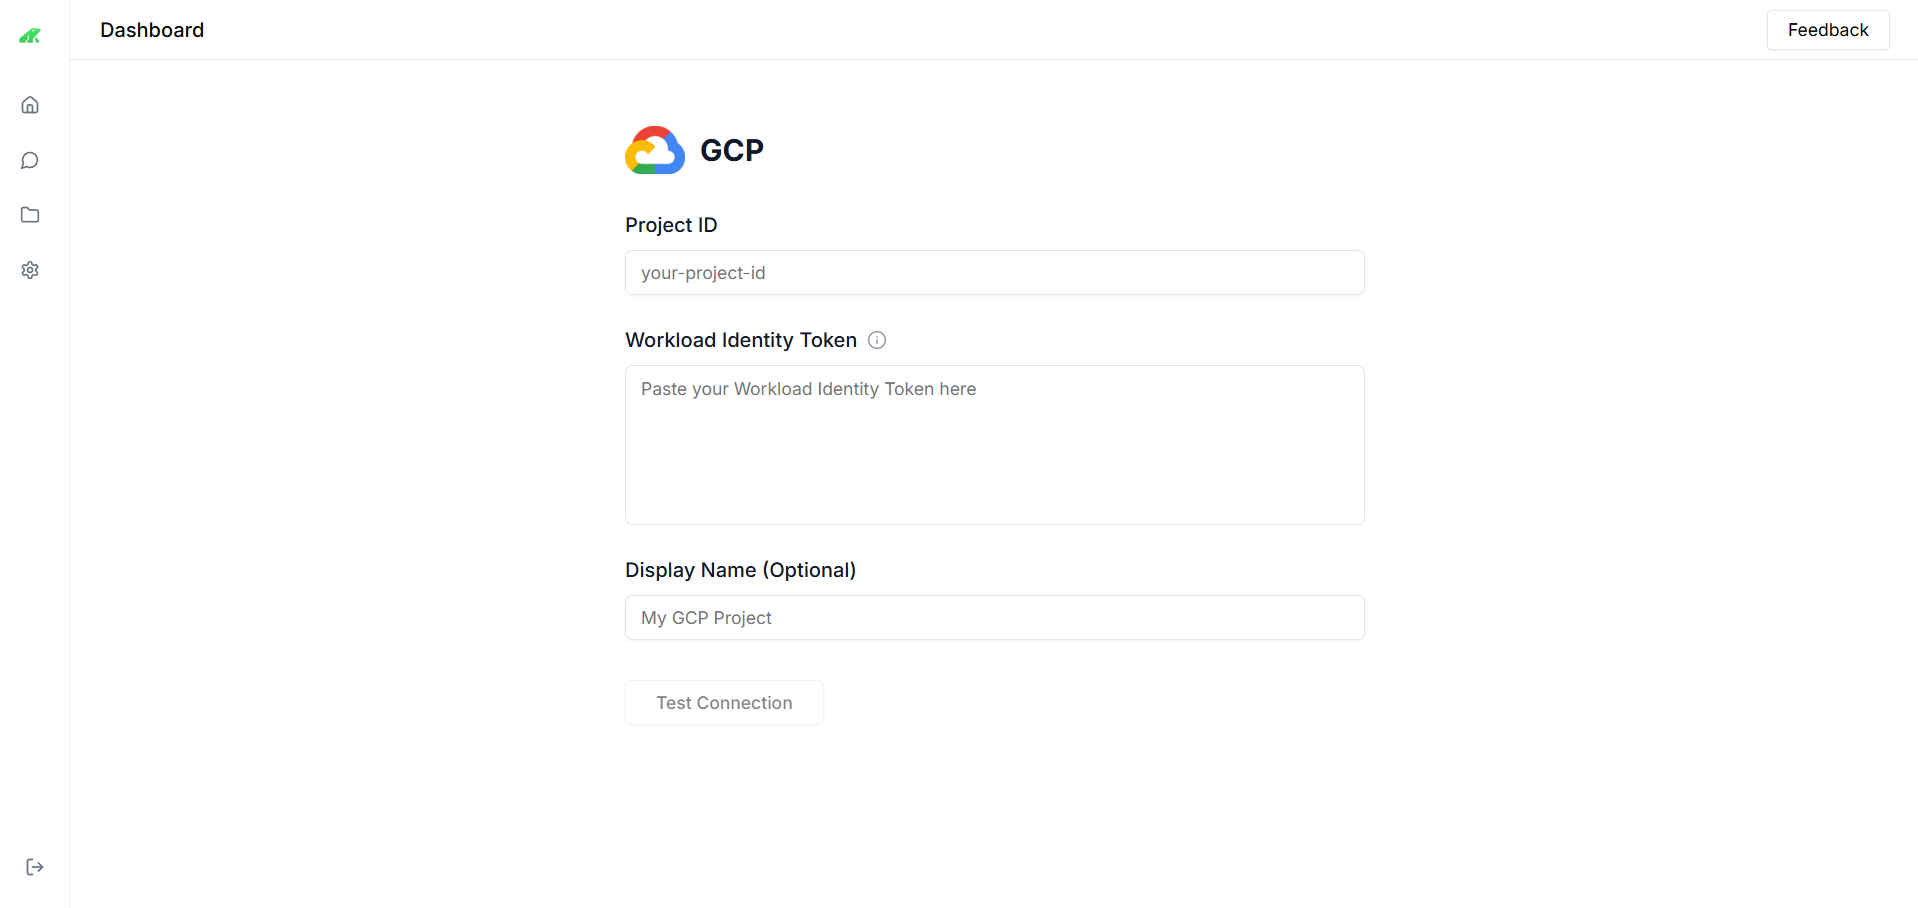Screen dimensions: 1918x908
Task: Open the chat section in the sidebar
Action: pyautogui.click(x=30, y=160)
